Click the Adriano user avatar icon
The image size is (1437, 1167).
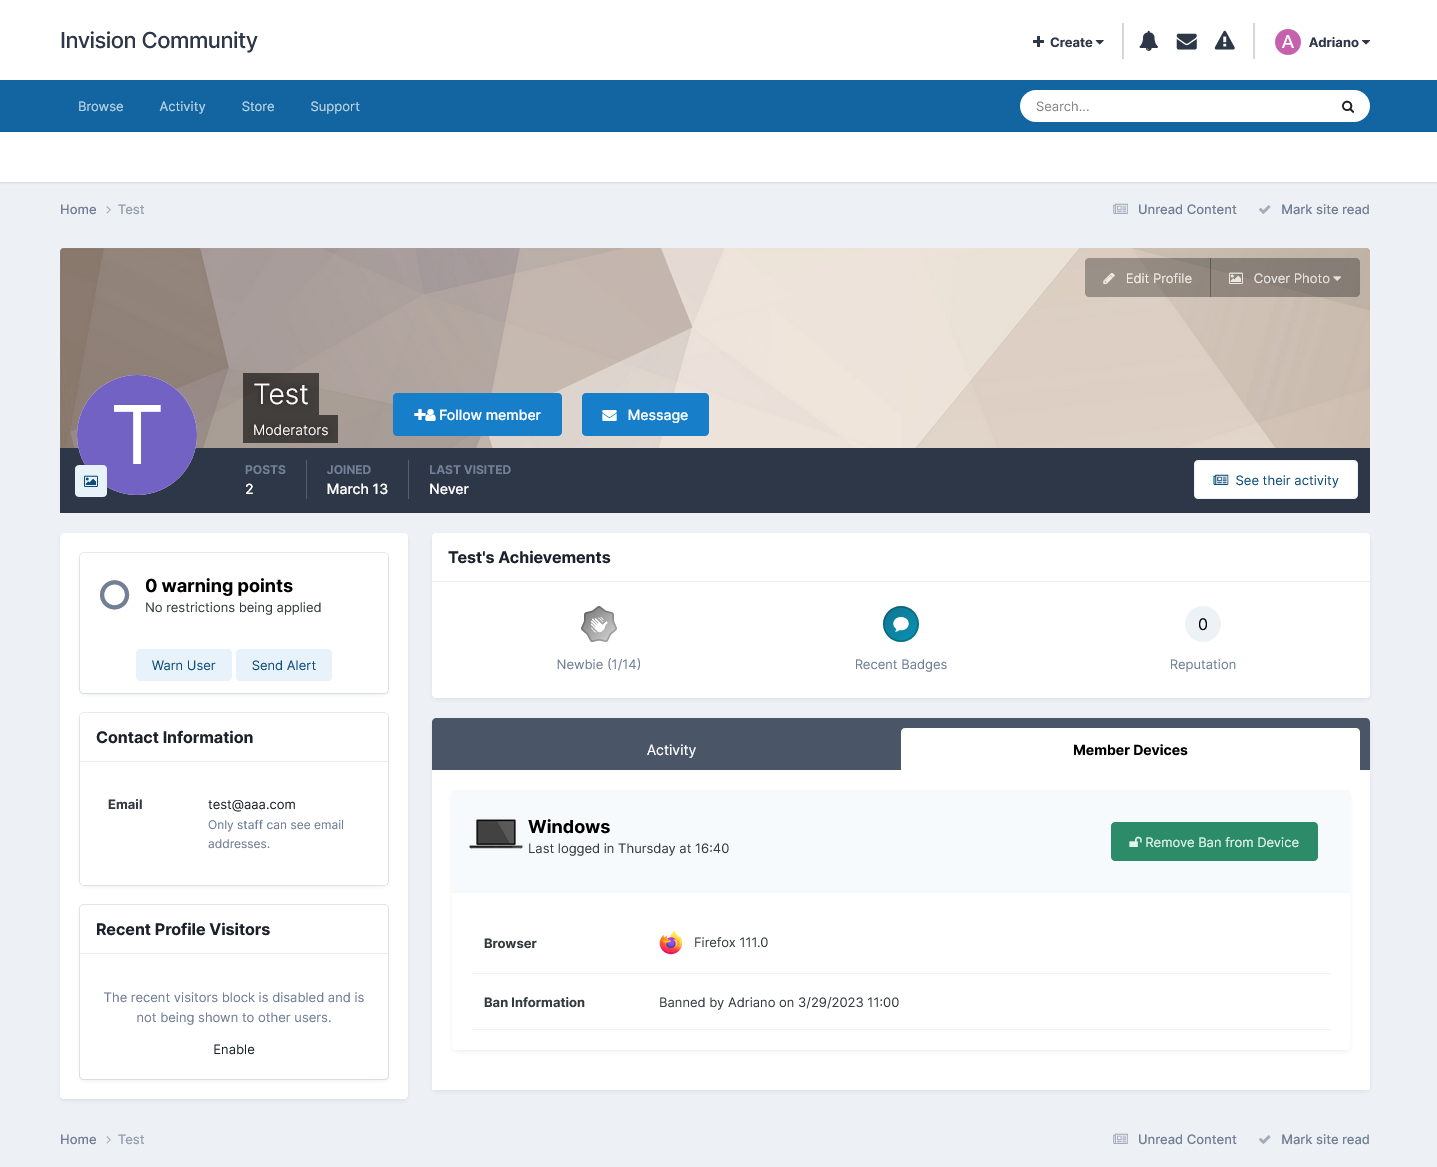(1287, 42)
